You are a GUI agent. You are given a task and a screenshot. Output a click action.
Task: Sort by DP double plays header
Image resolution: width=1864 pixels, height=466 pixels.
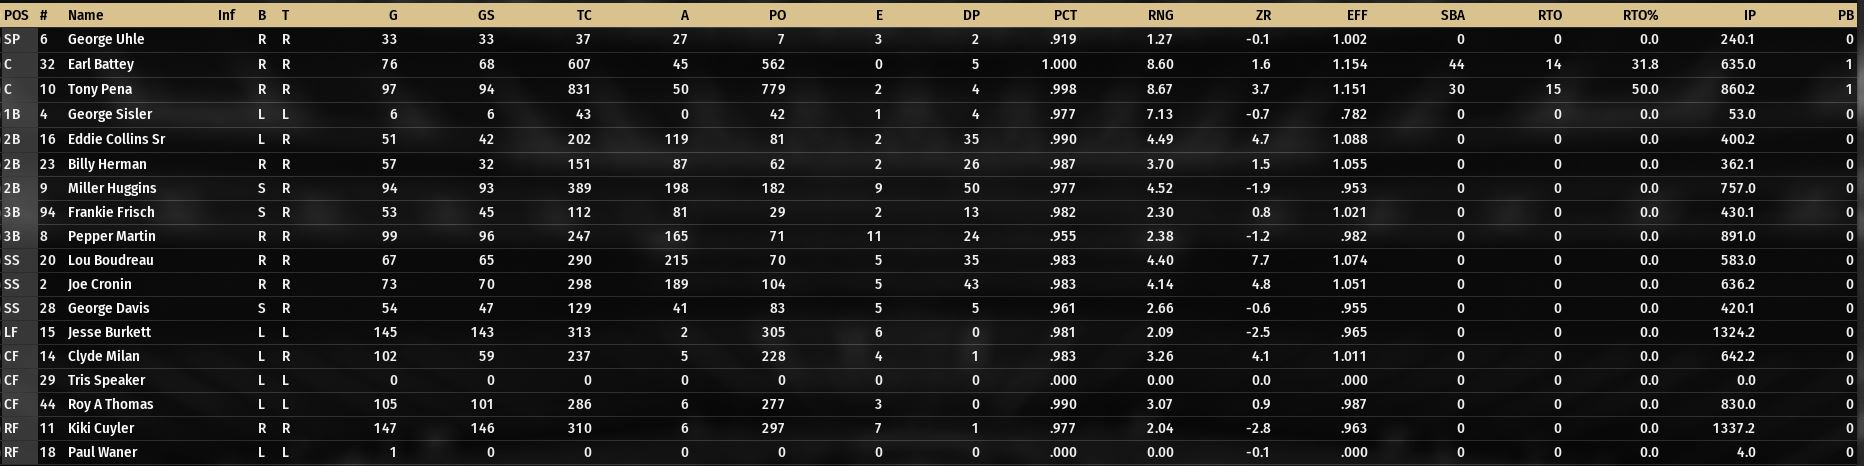pyautogui.click(x=971, y=15)
